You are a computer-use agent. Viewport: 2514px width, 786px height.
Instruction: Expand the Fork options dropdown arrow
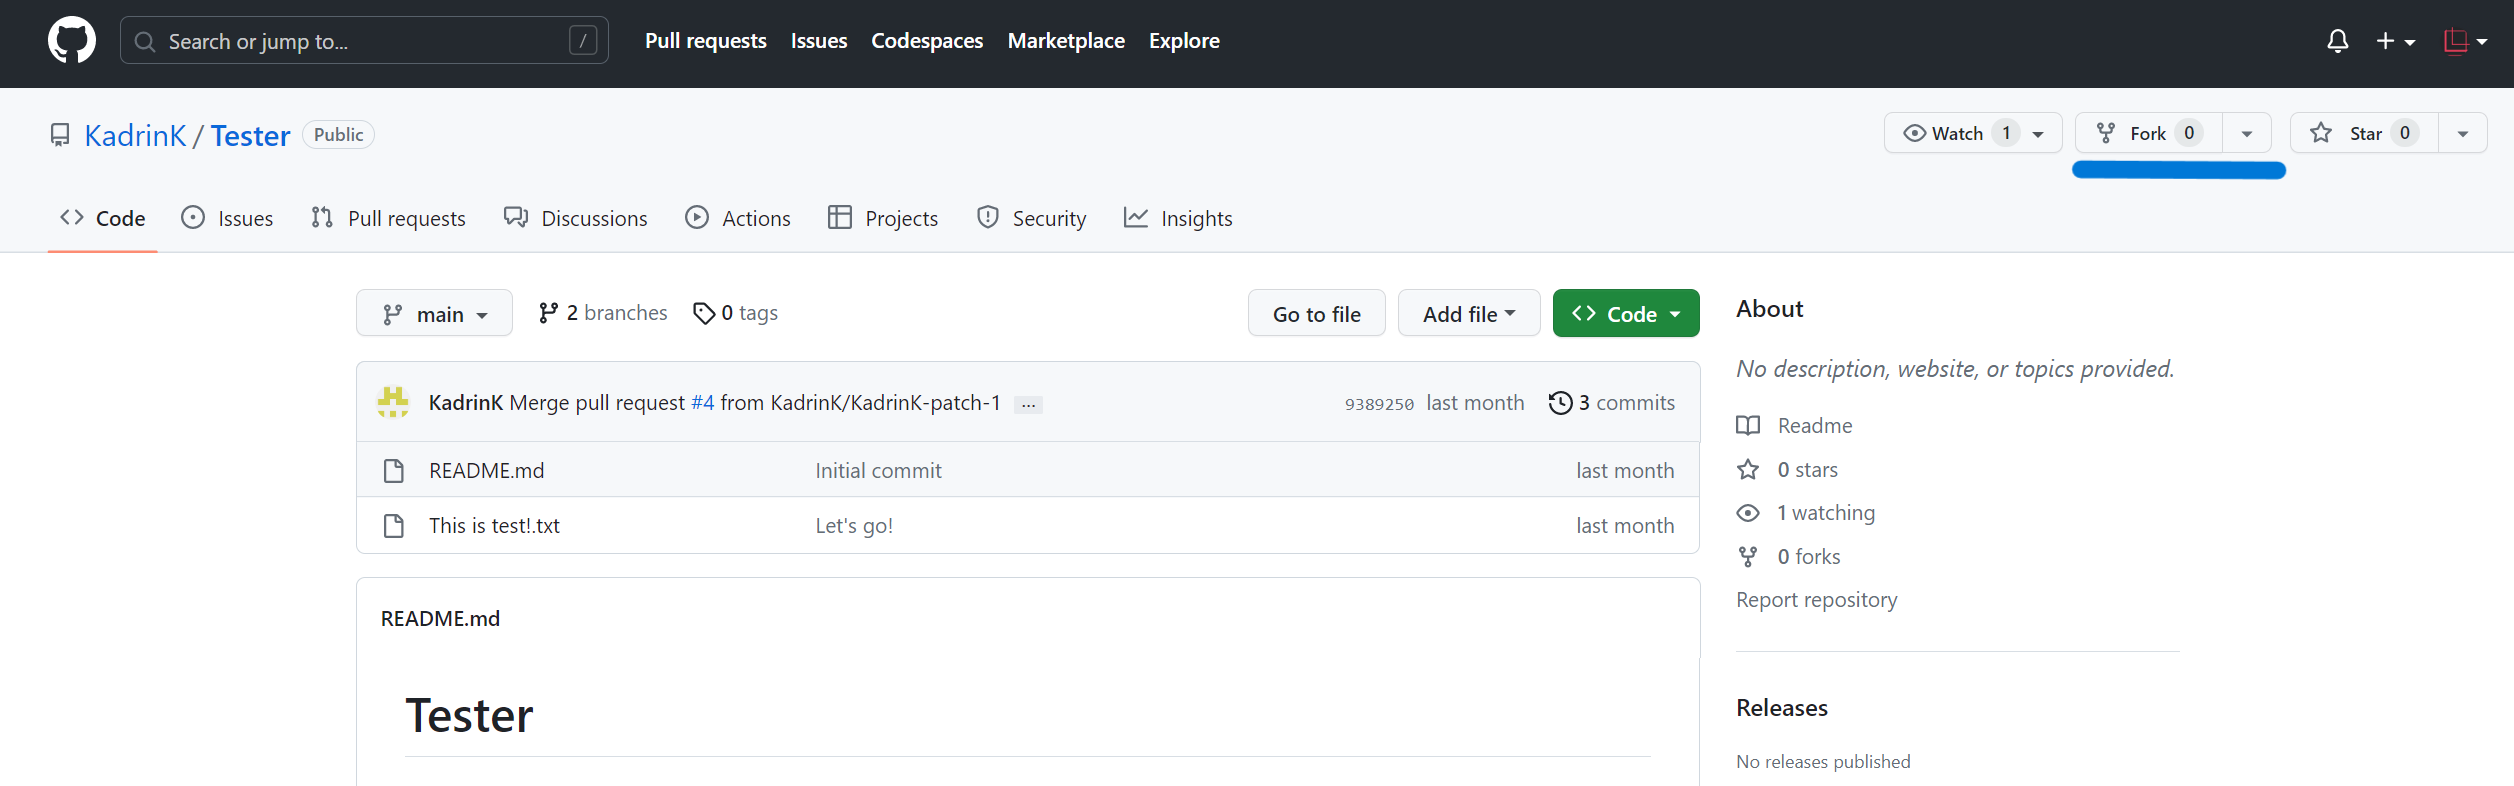2247,133
